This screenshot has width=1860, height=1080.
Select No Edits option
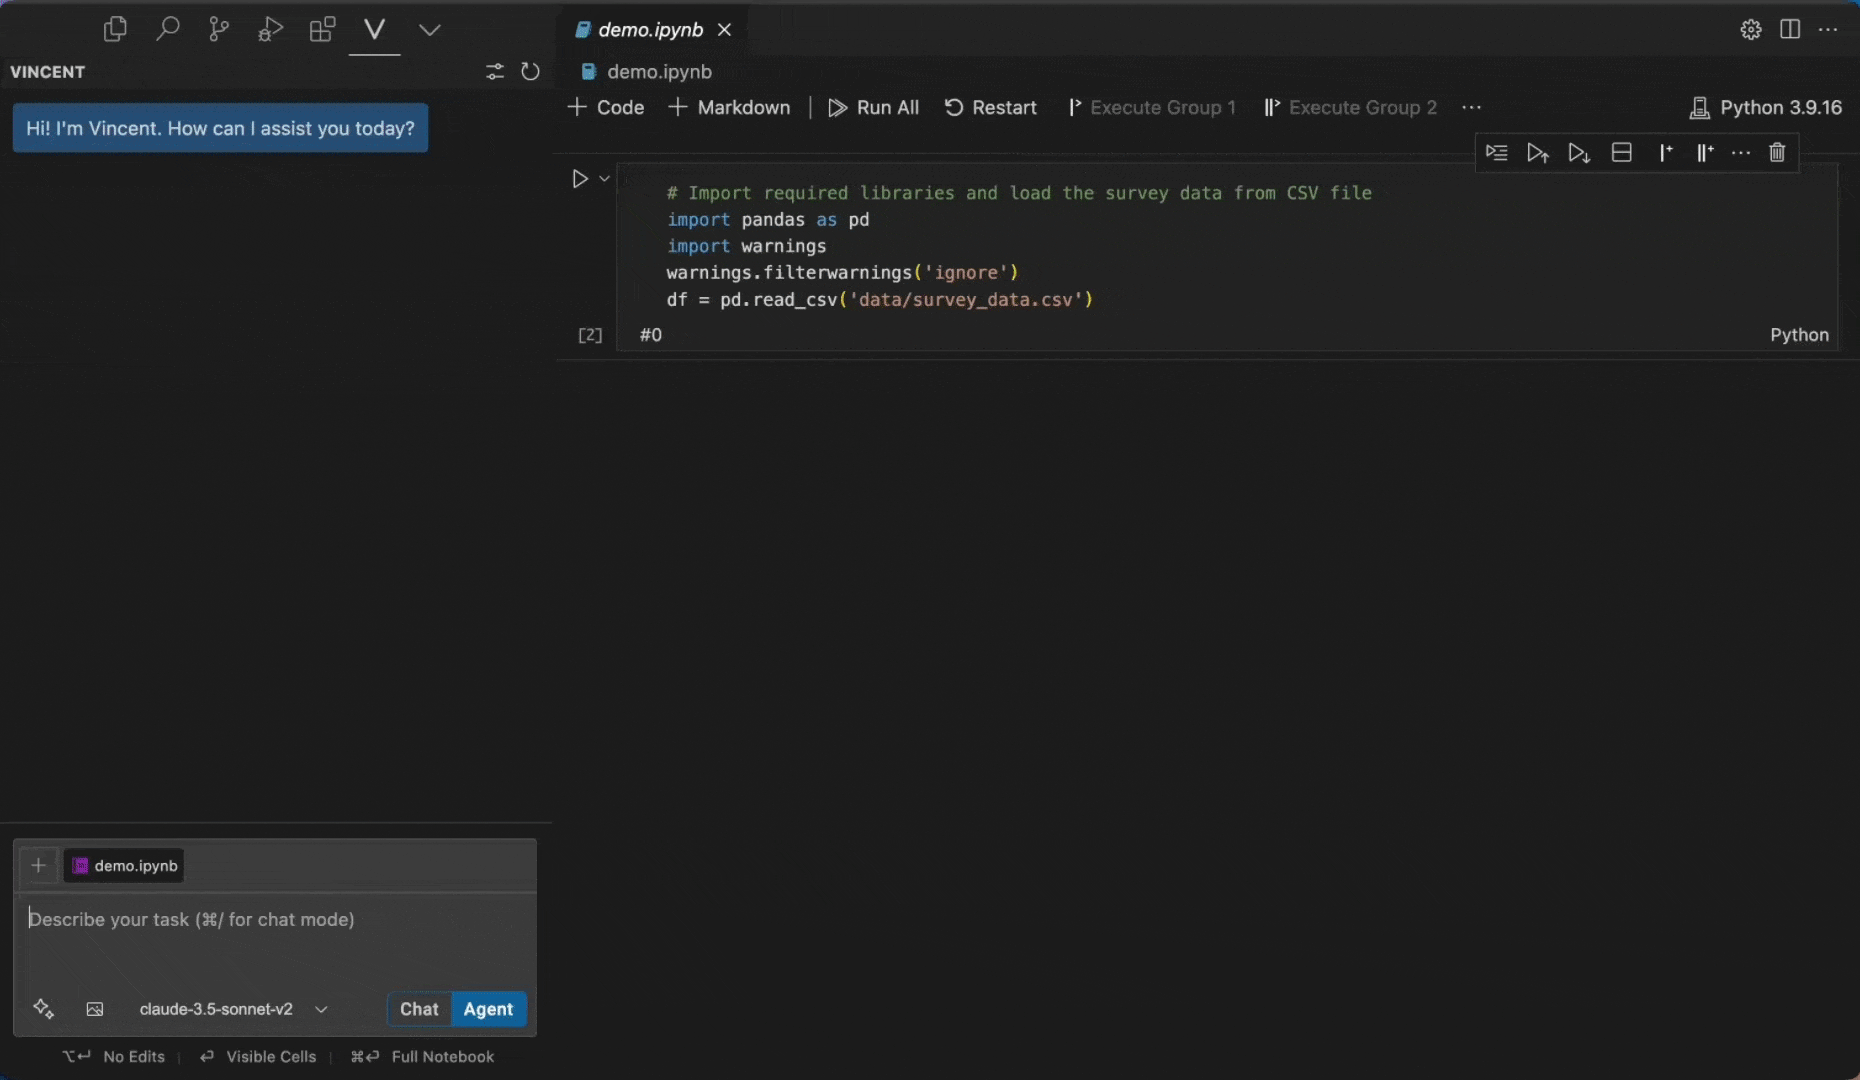click(114, 1057)
